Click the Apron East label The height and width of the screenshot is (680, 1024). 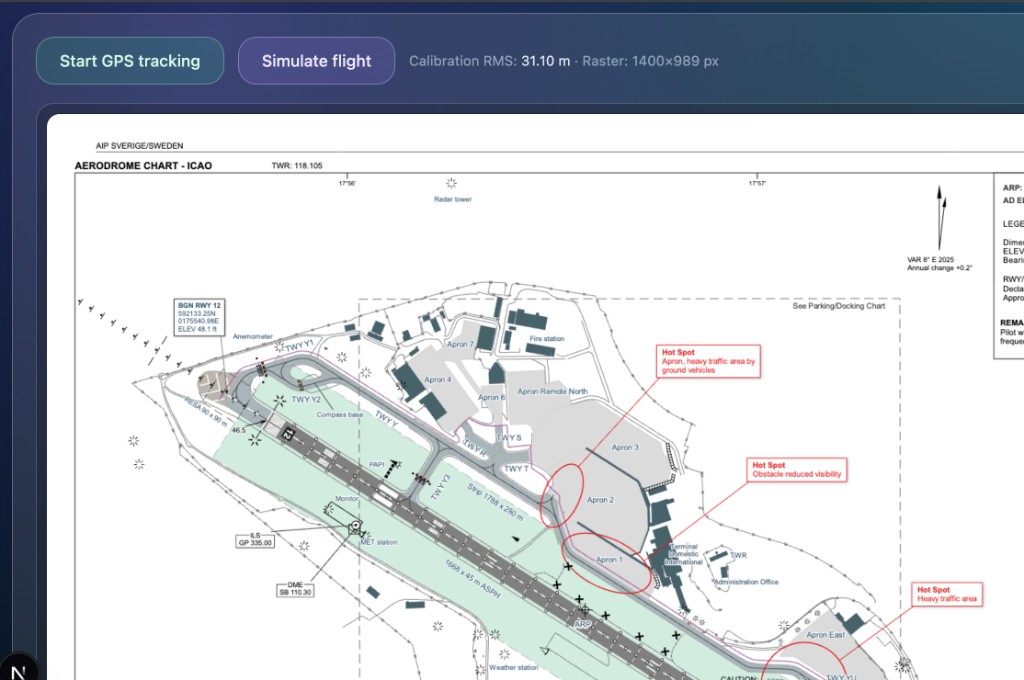825,634
